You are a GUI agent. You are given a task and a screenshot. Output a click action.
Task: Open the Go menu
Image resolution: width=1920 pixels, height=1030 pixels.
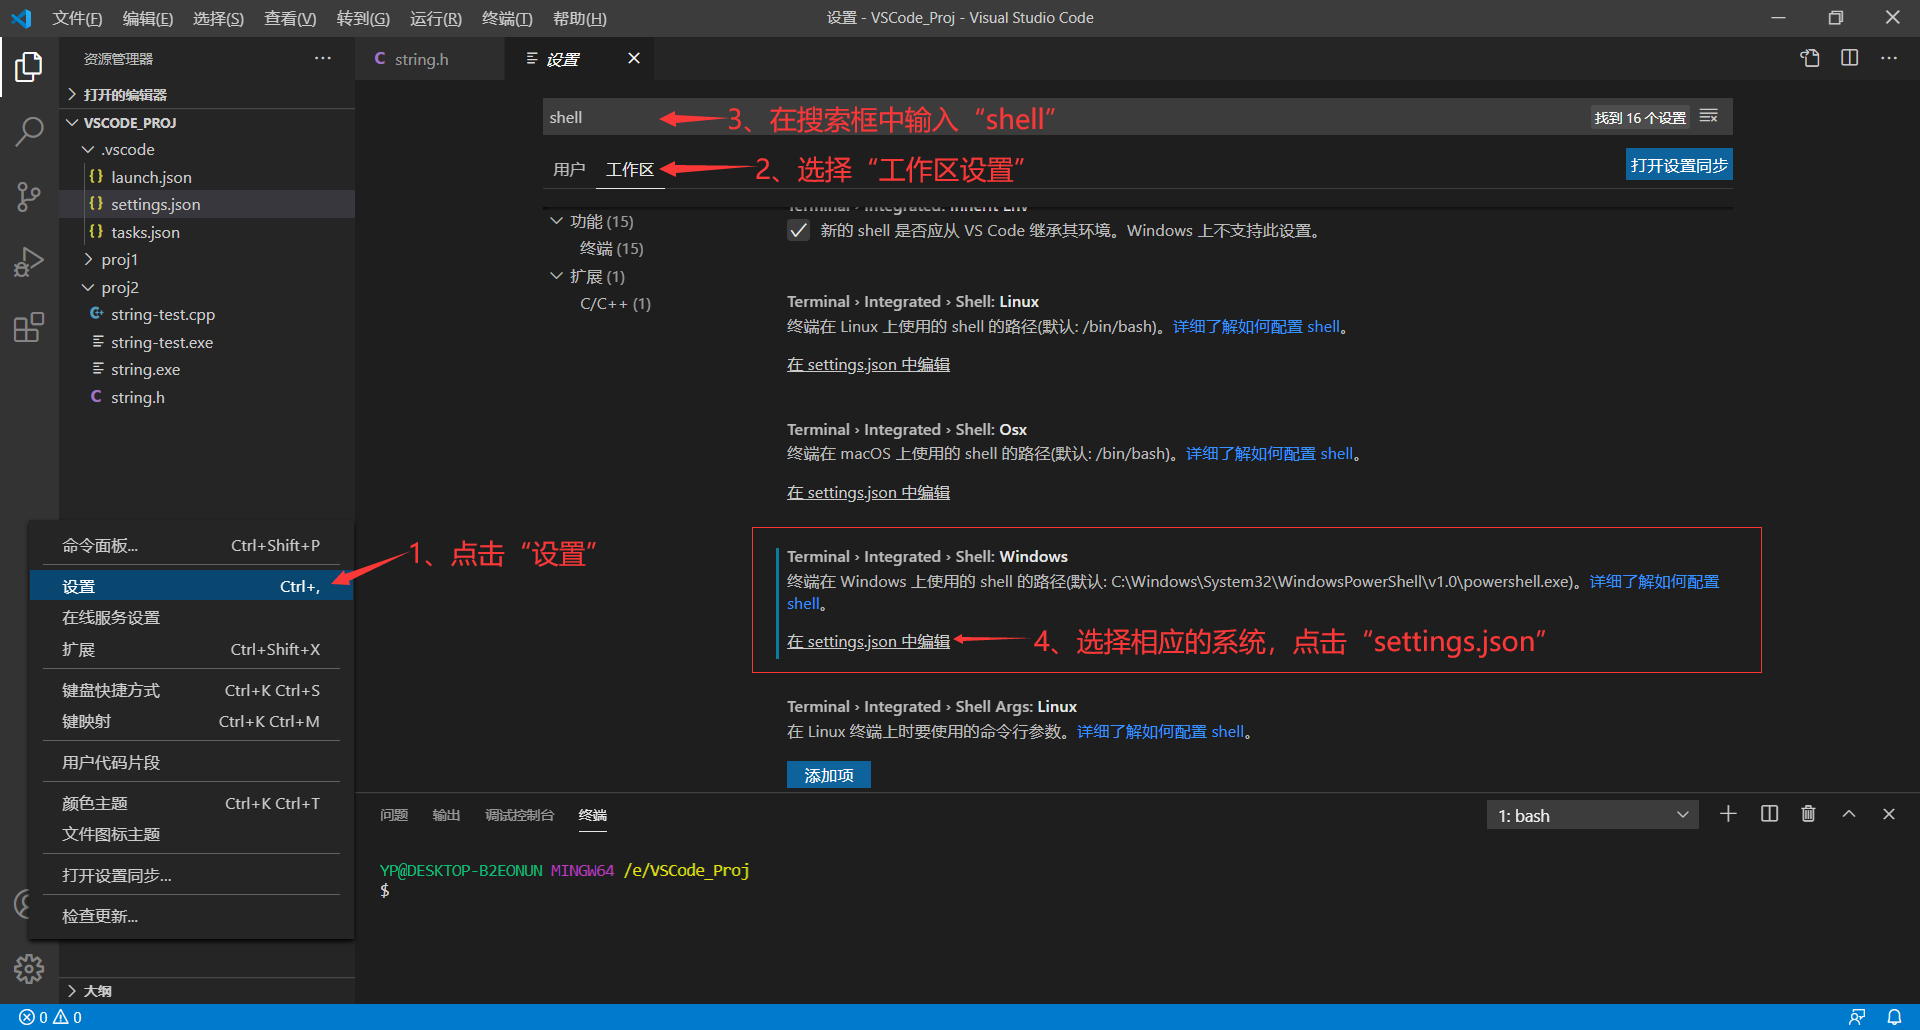pyautogui.click(x=363, y=18)
